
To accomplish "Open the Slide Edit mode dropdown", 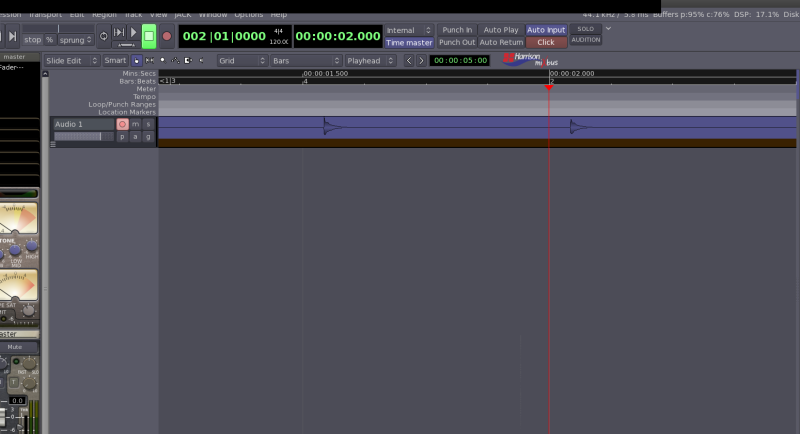I will pos(71,61).
